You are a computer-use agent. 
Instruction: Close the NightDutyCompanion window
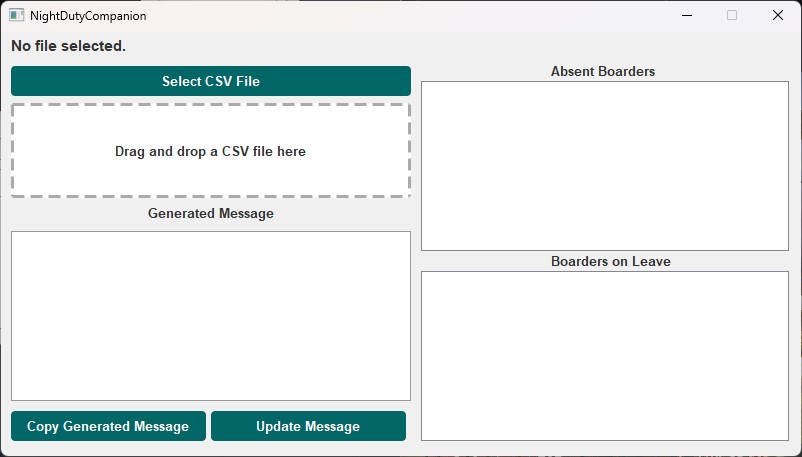[777, 15]
